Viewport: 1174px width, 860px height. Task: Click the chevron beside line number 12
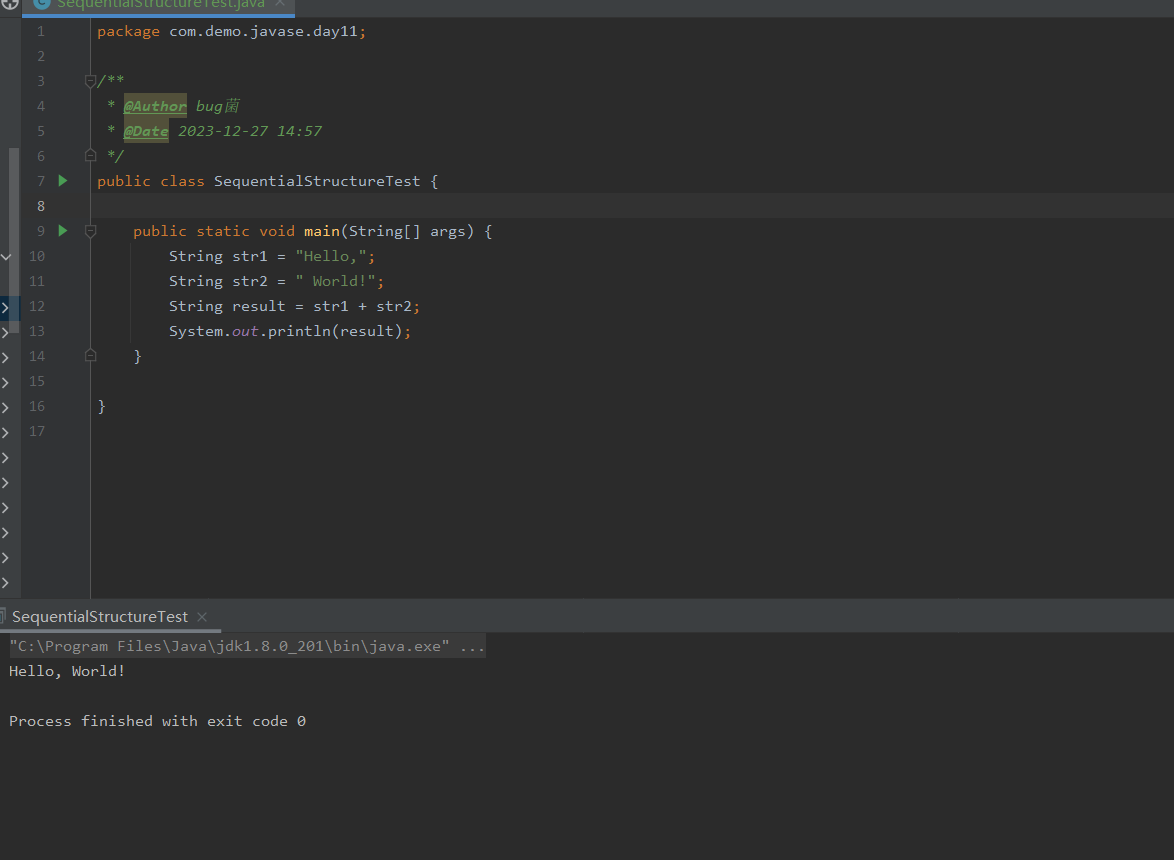pyautogui.click(x=5, y=307)
